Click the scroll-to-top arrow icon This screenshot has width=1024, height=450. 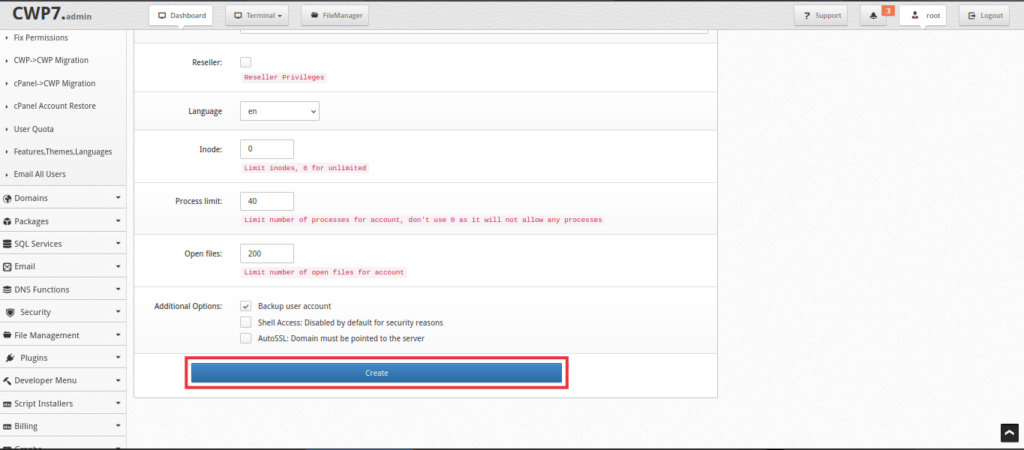pos(1009,433)
